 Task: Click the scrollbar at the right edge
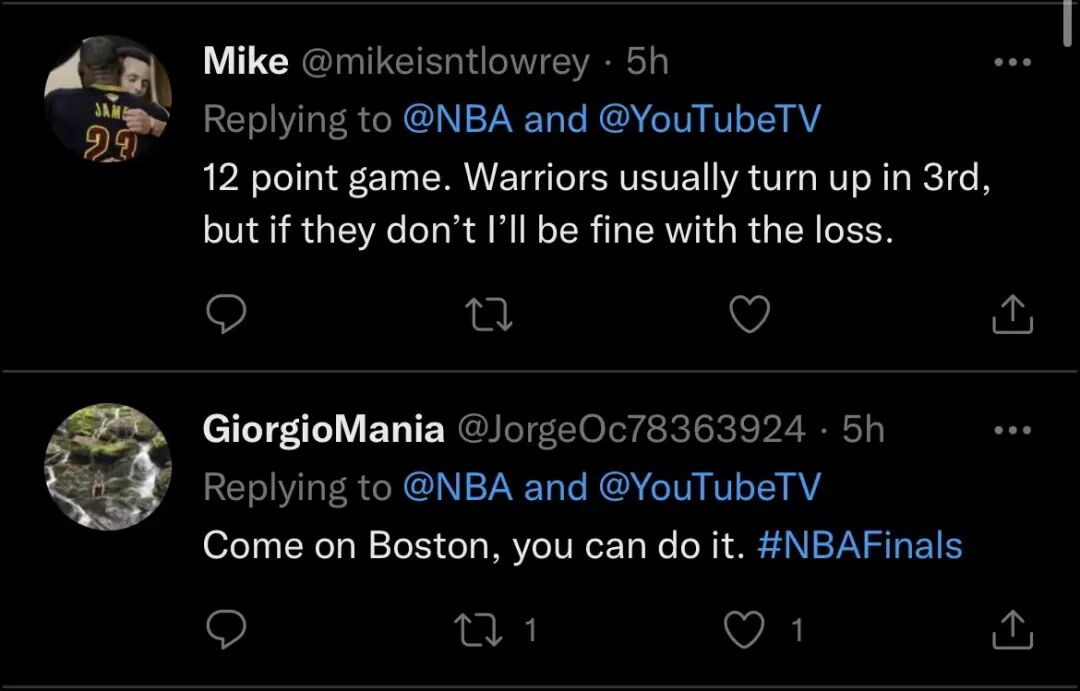[1067, 25]
